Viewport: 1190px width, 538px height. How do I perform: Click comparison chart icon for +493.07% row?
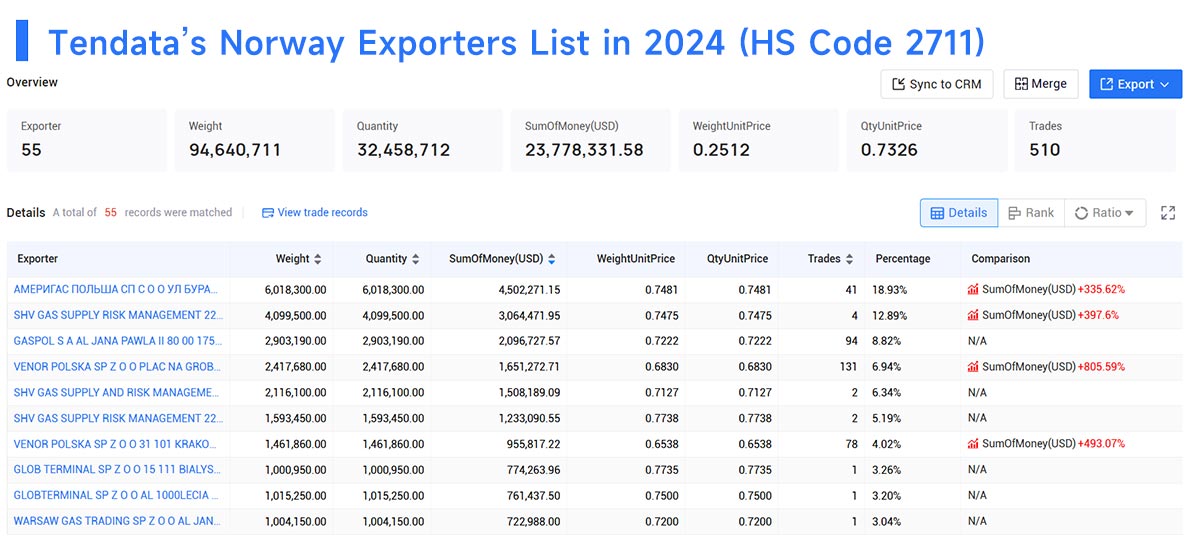(x=973, y=444)
